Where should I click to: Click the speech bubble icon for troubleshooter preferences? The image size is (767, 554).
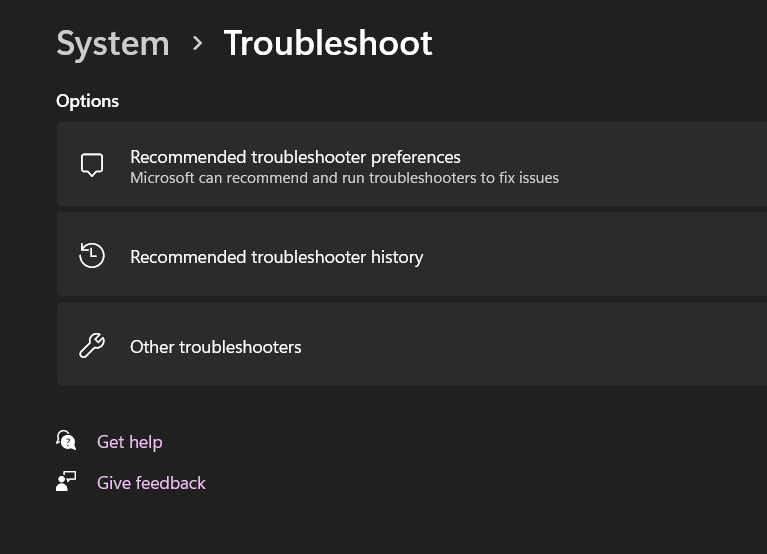coord(92,165)
